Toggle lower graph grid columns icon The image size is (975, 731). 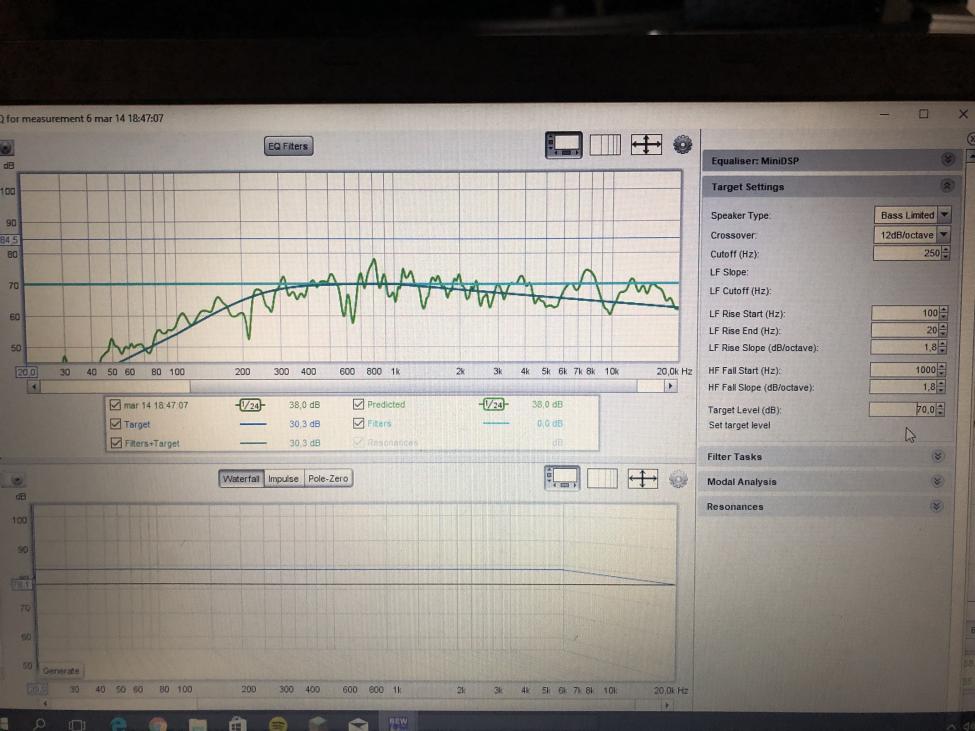pyautogui.click(x=602, y=479)
